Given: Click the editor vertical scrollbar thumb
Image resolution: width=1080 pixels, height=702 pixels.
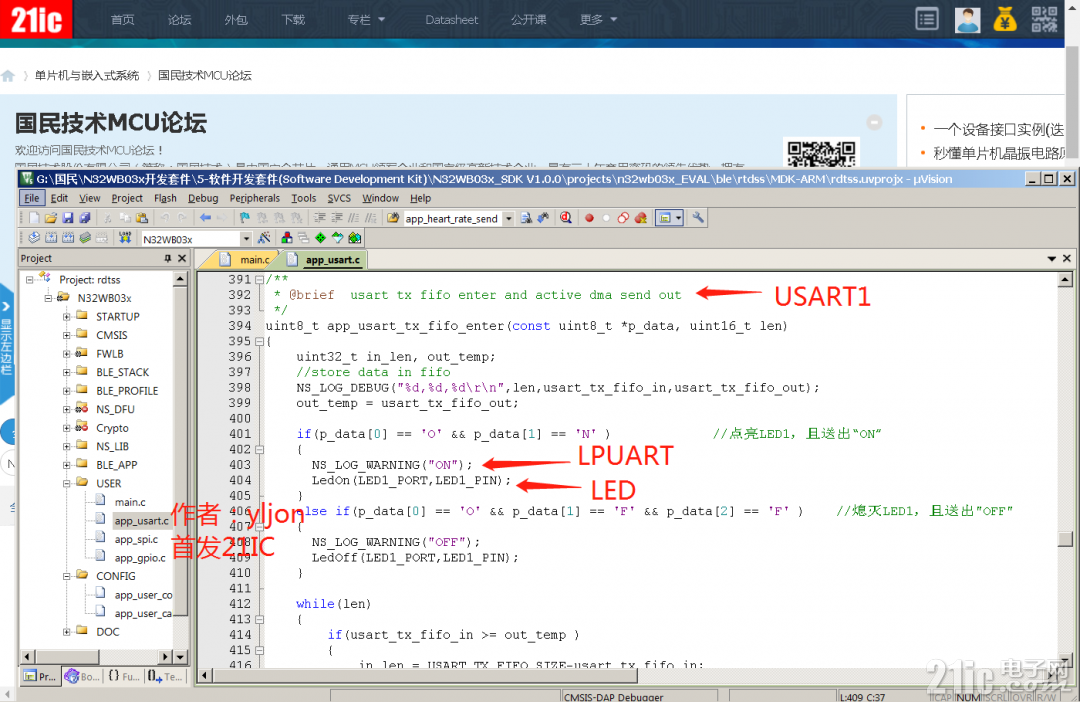Looking at the screenshot, I should pyautogui.click(x=1065, y=538).
